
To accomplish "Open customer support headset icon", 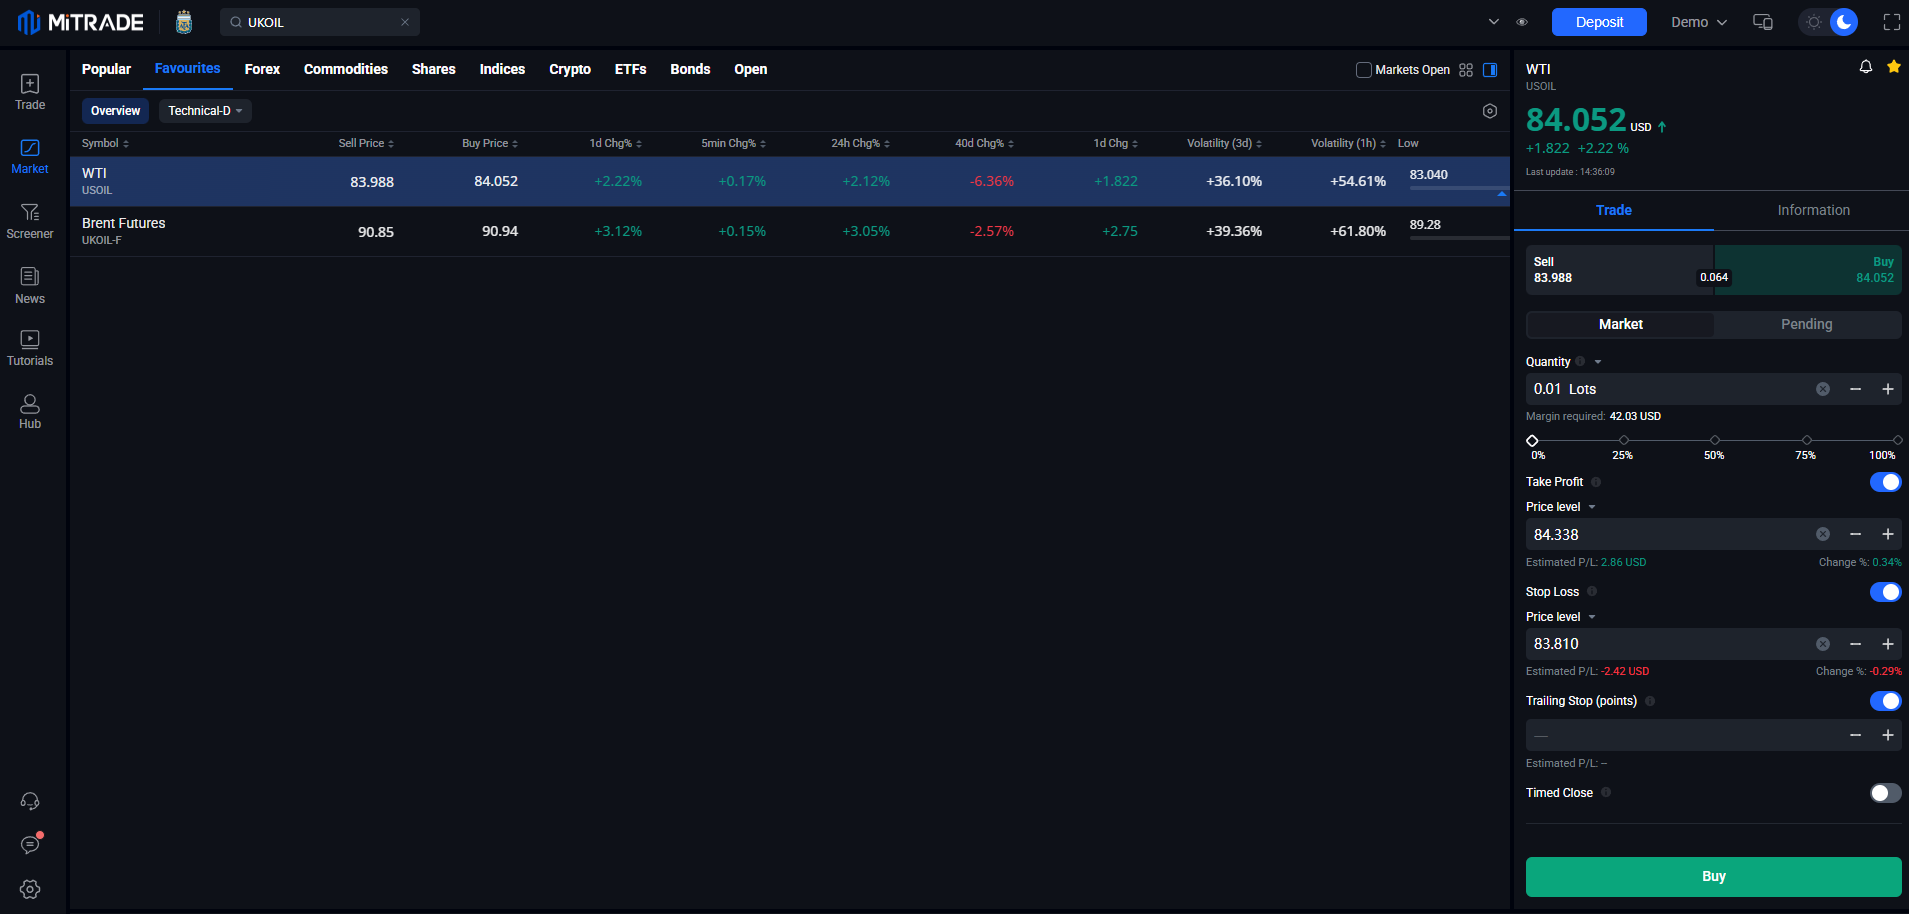I will coord(30,801).
